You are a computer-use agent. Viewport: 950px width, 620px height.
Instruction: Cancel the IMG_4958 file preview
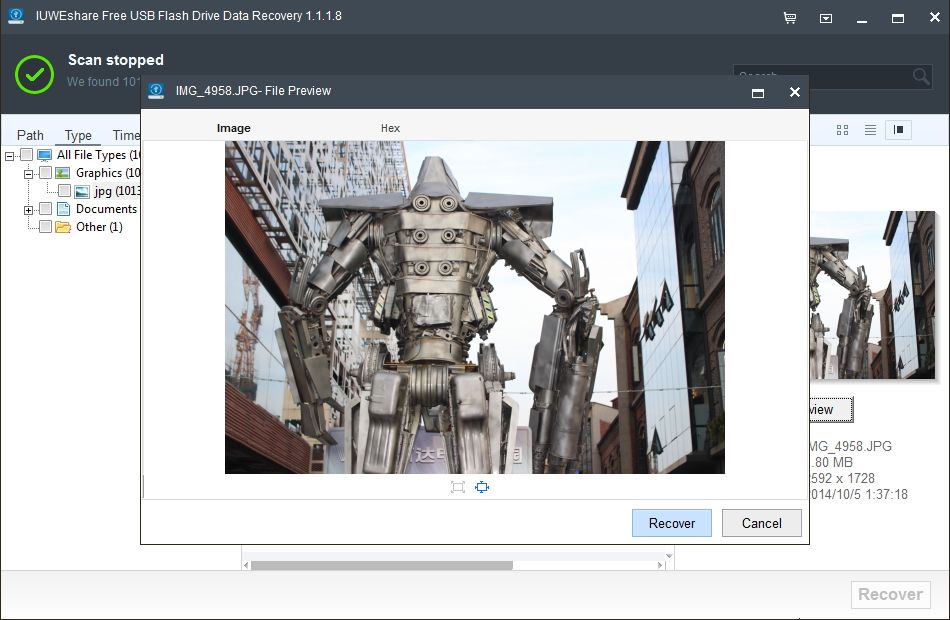[761, 523]
